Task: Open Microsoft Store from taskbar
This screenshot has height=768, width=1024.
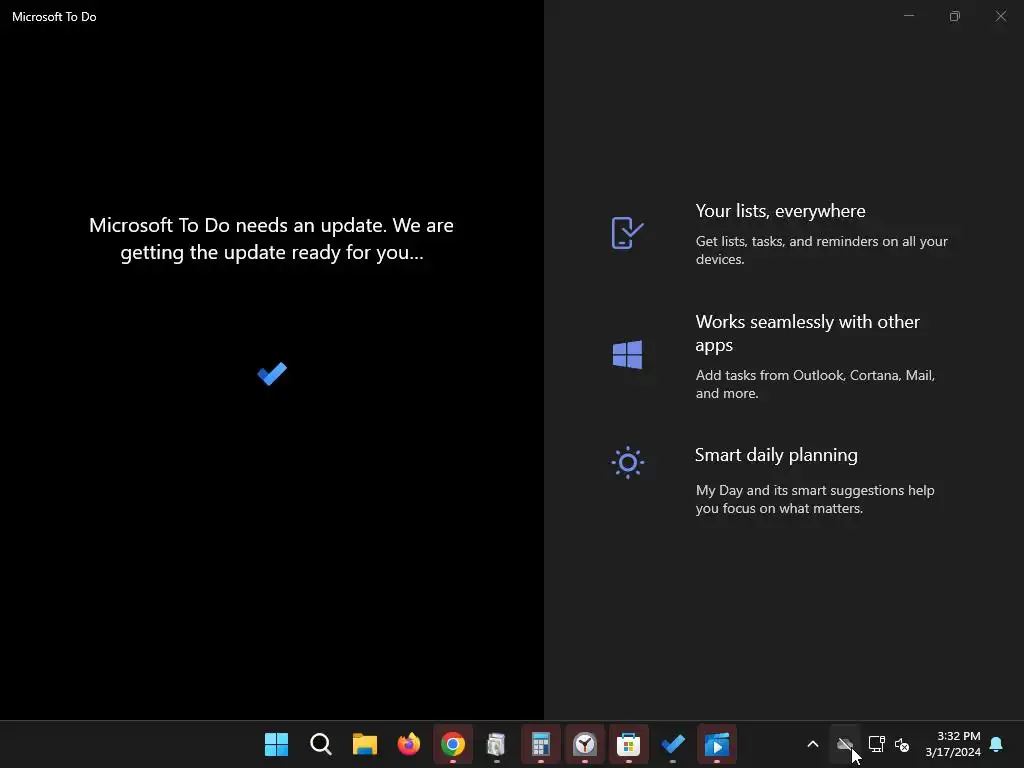Action: pyautogui.click(x=628, y=744)
